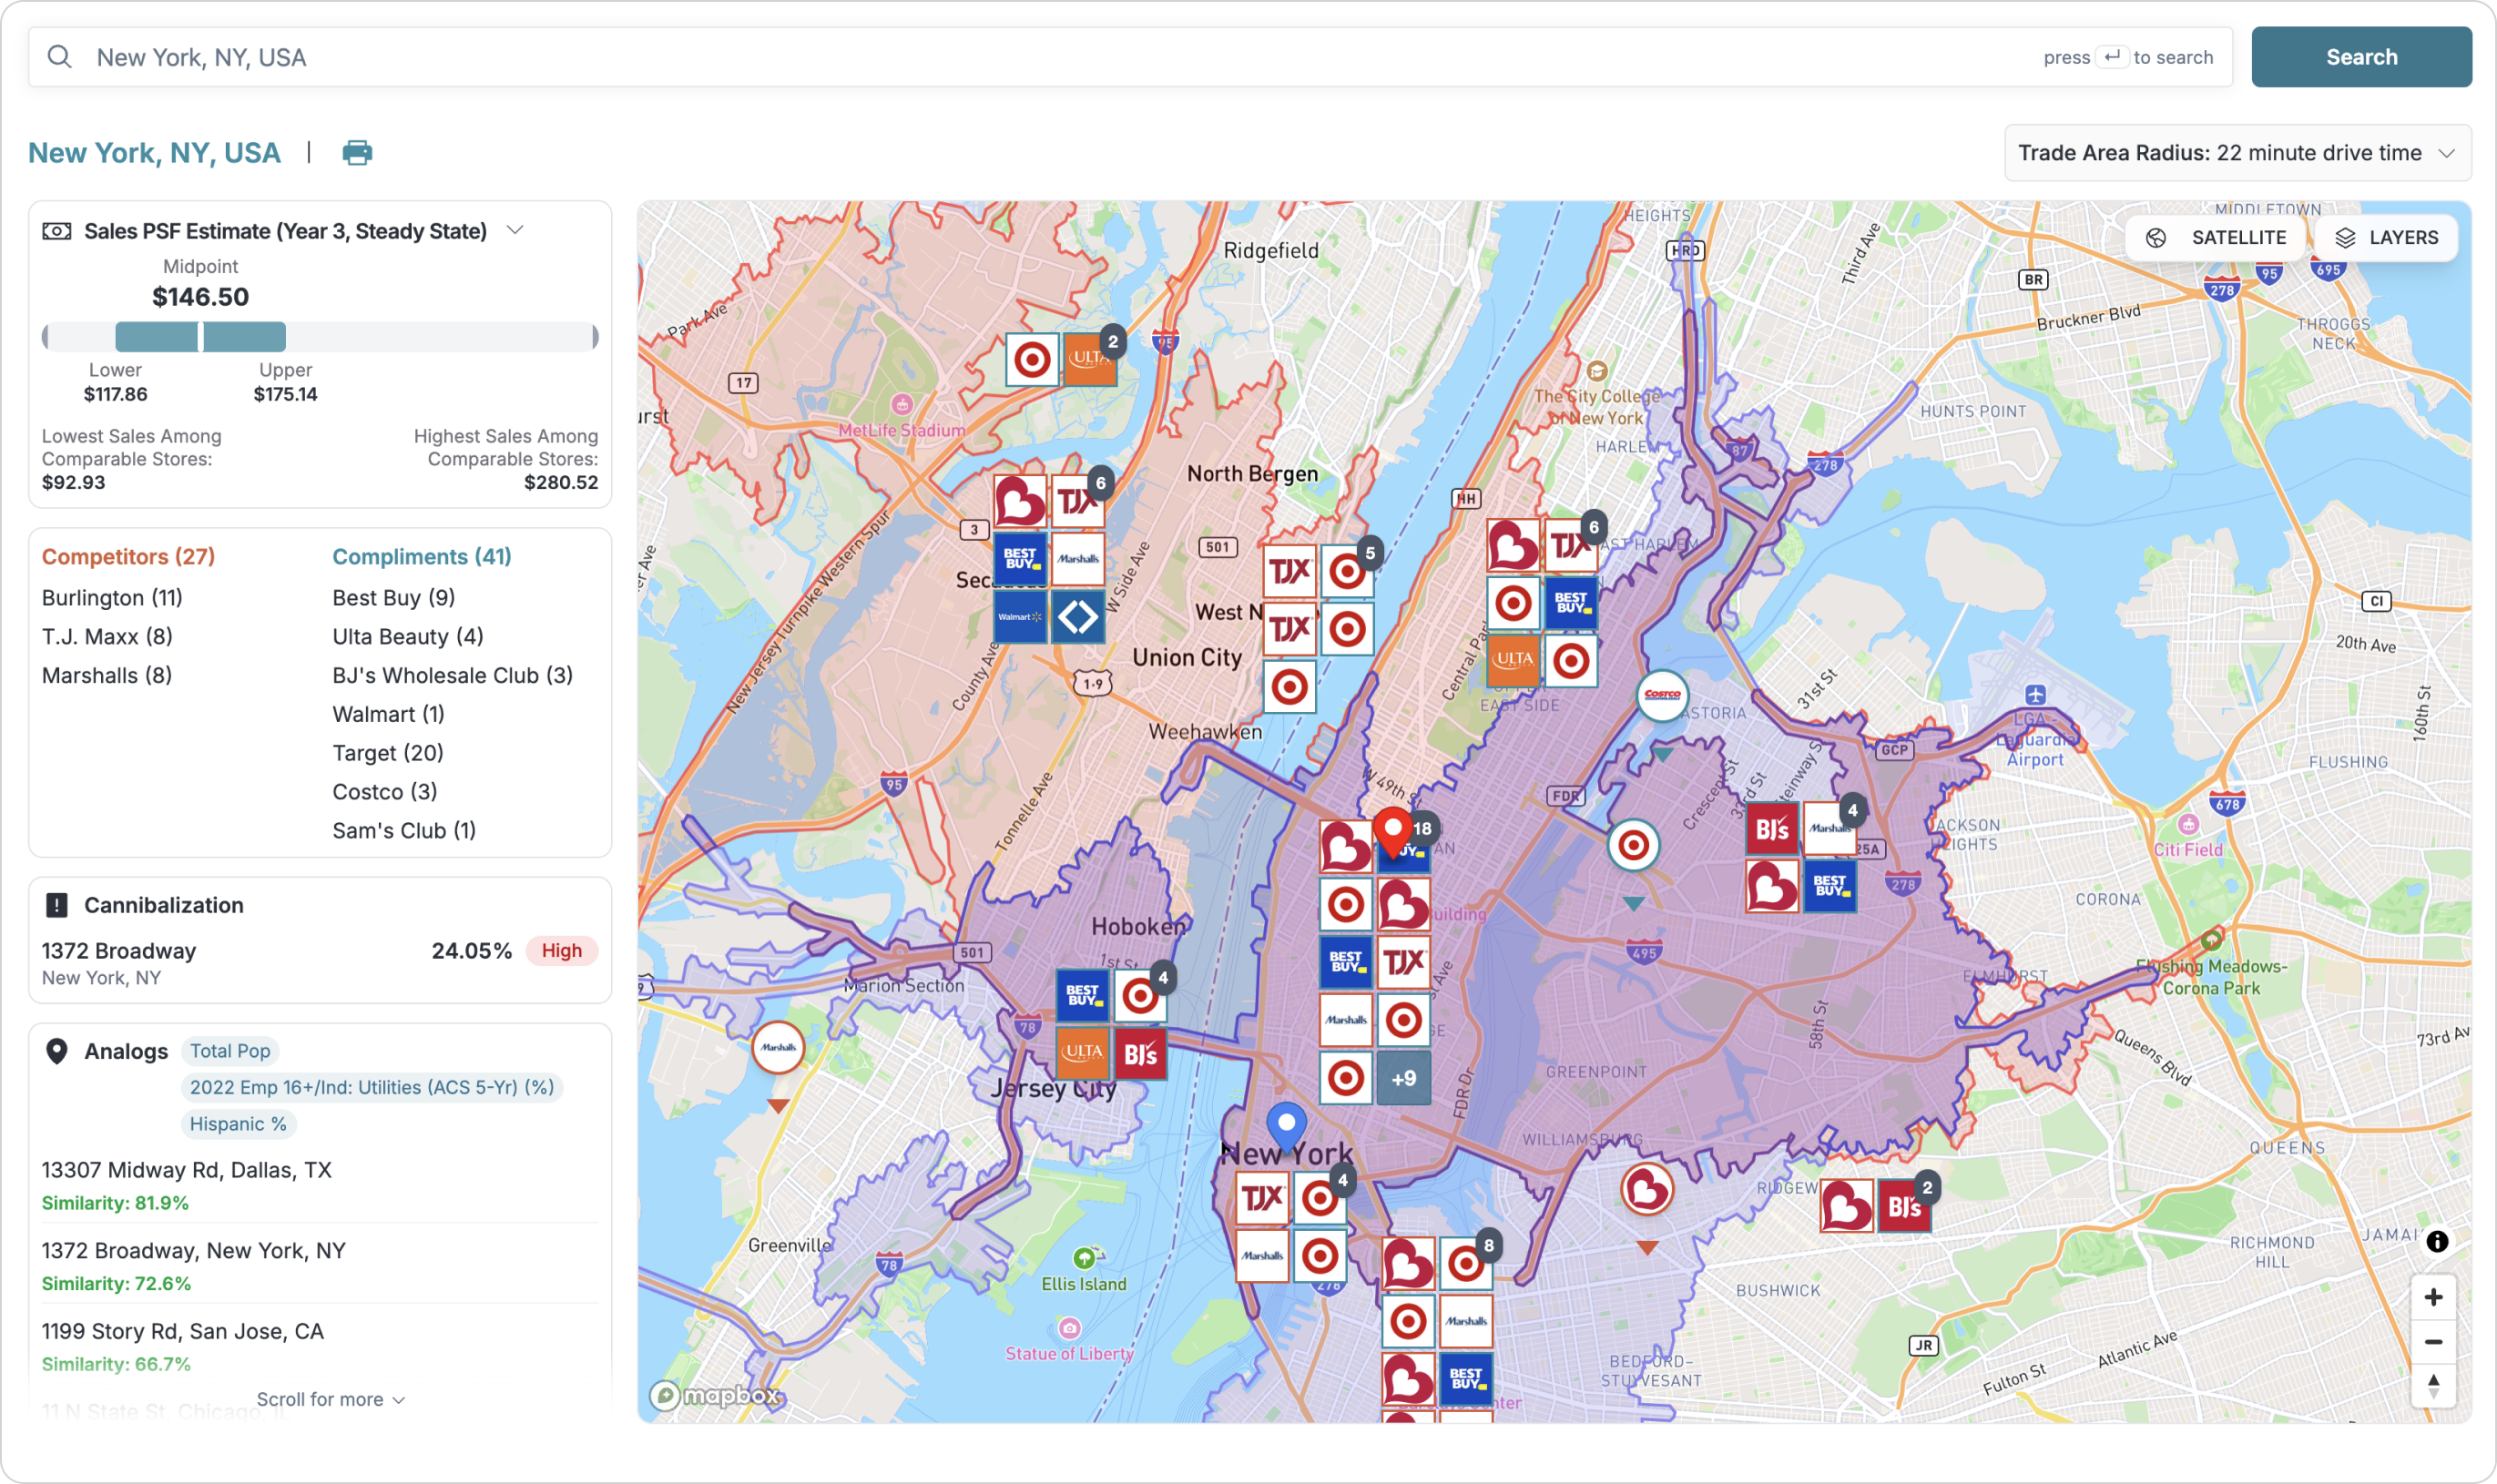Click the High cannibalization badge

[561, 951]
